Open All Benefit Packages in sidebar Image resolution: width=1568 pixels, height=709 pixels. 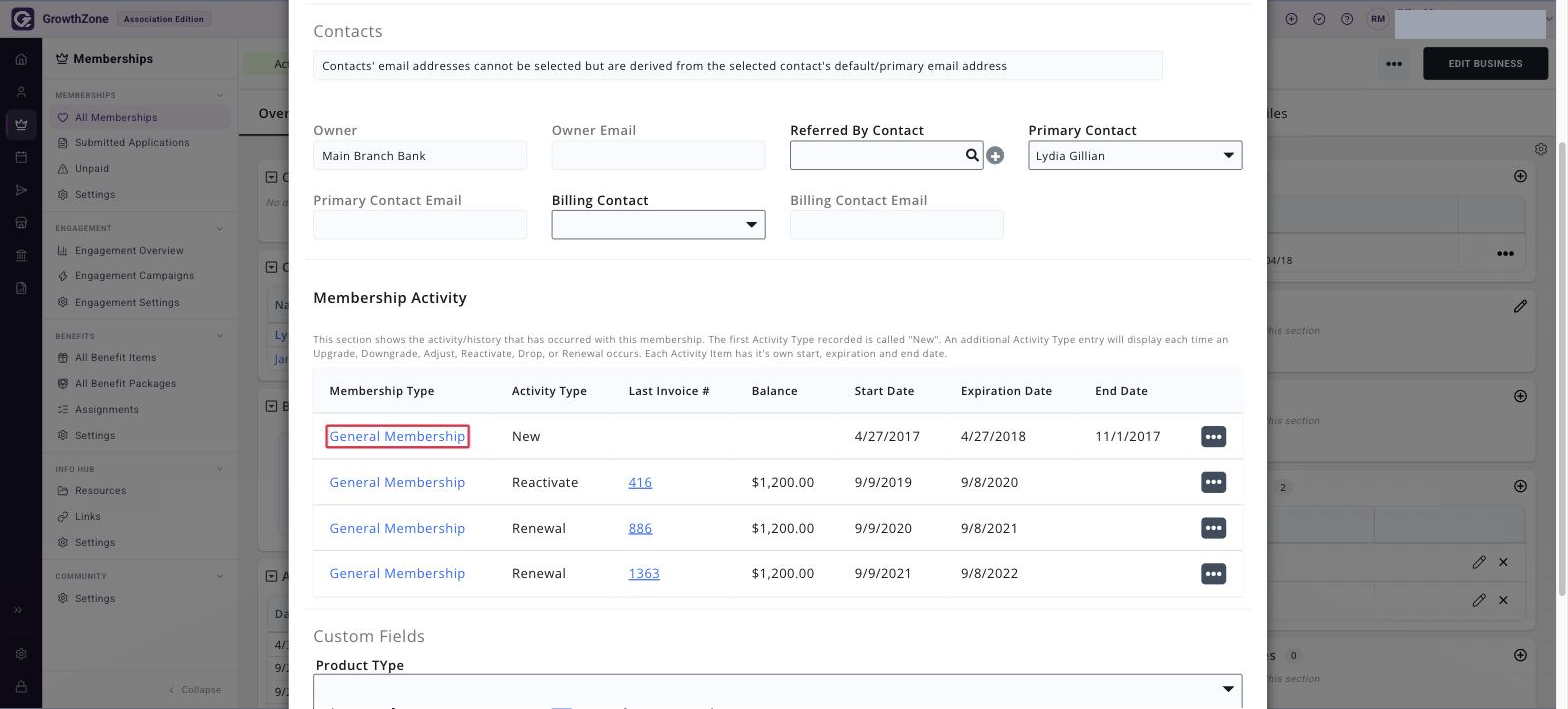coord(125,384)
